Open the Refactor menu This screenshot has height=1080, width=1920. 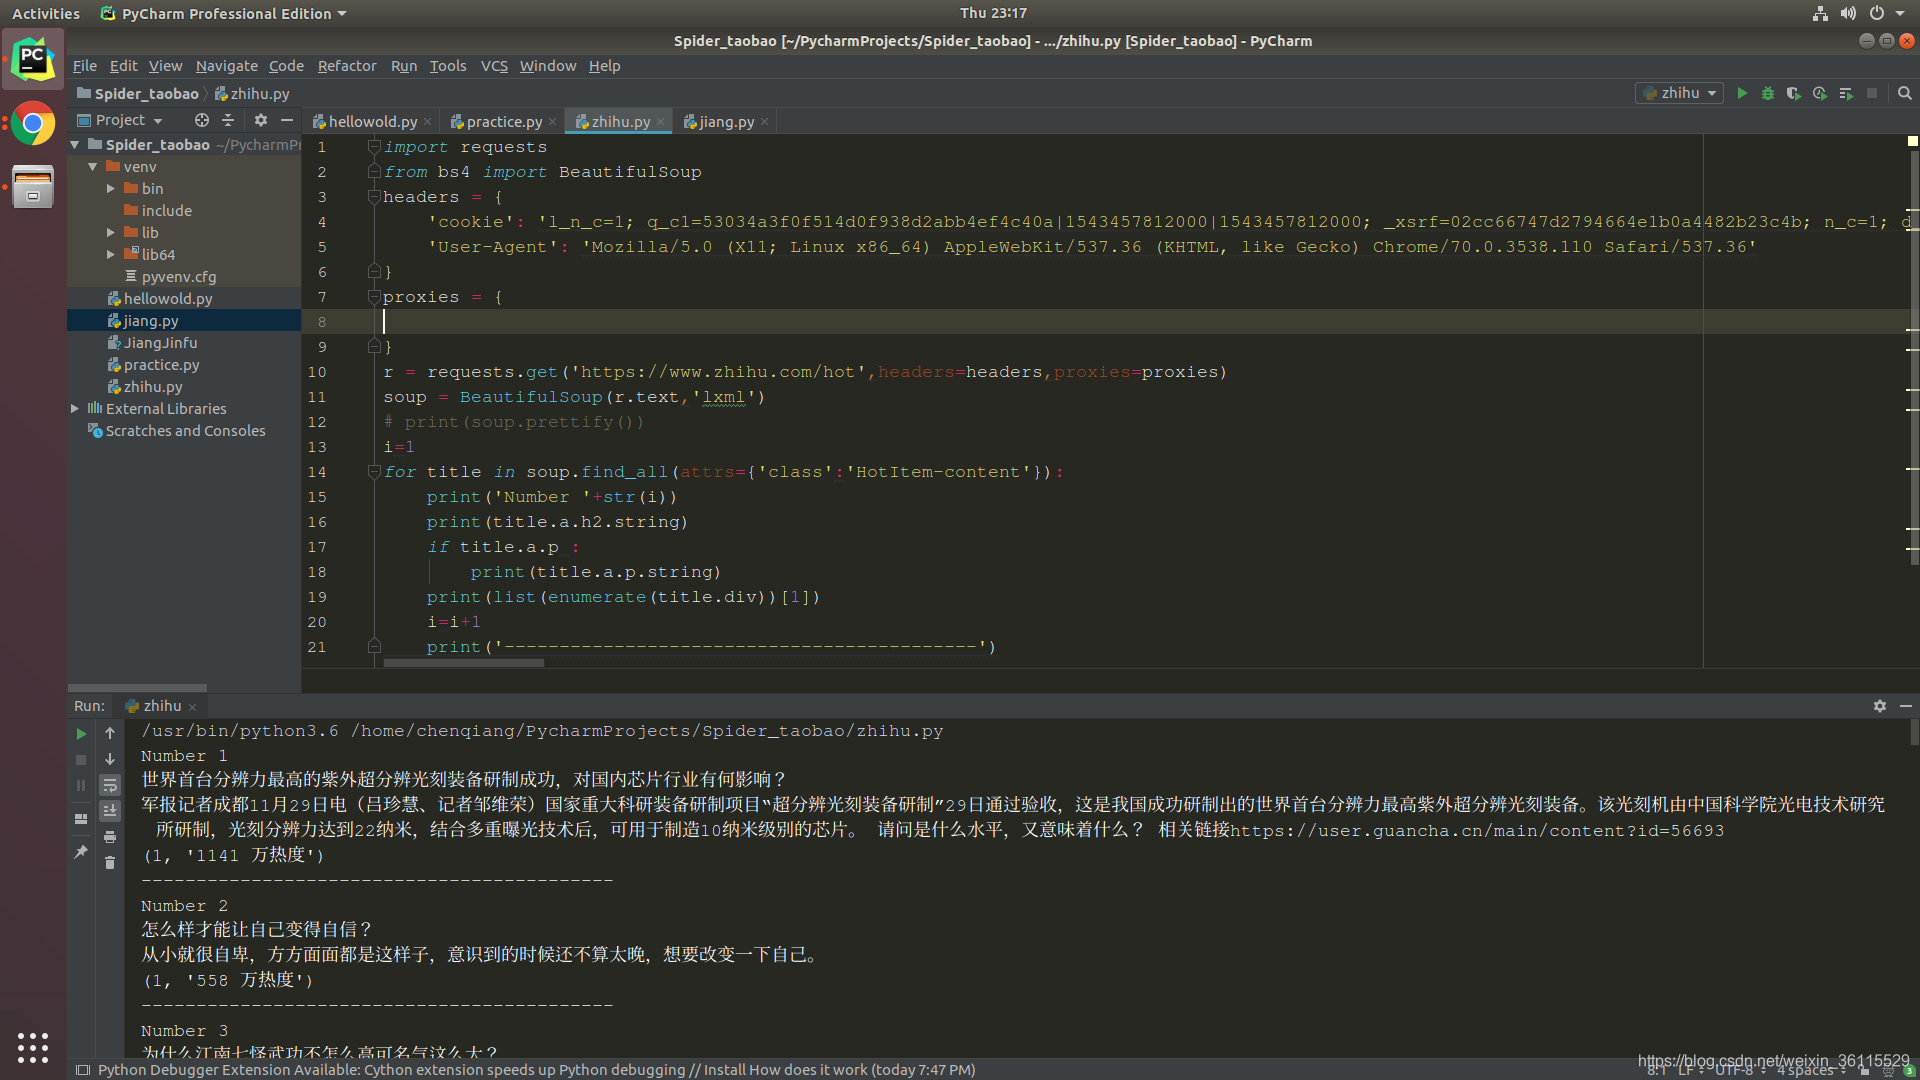tap(347, 66)
